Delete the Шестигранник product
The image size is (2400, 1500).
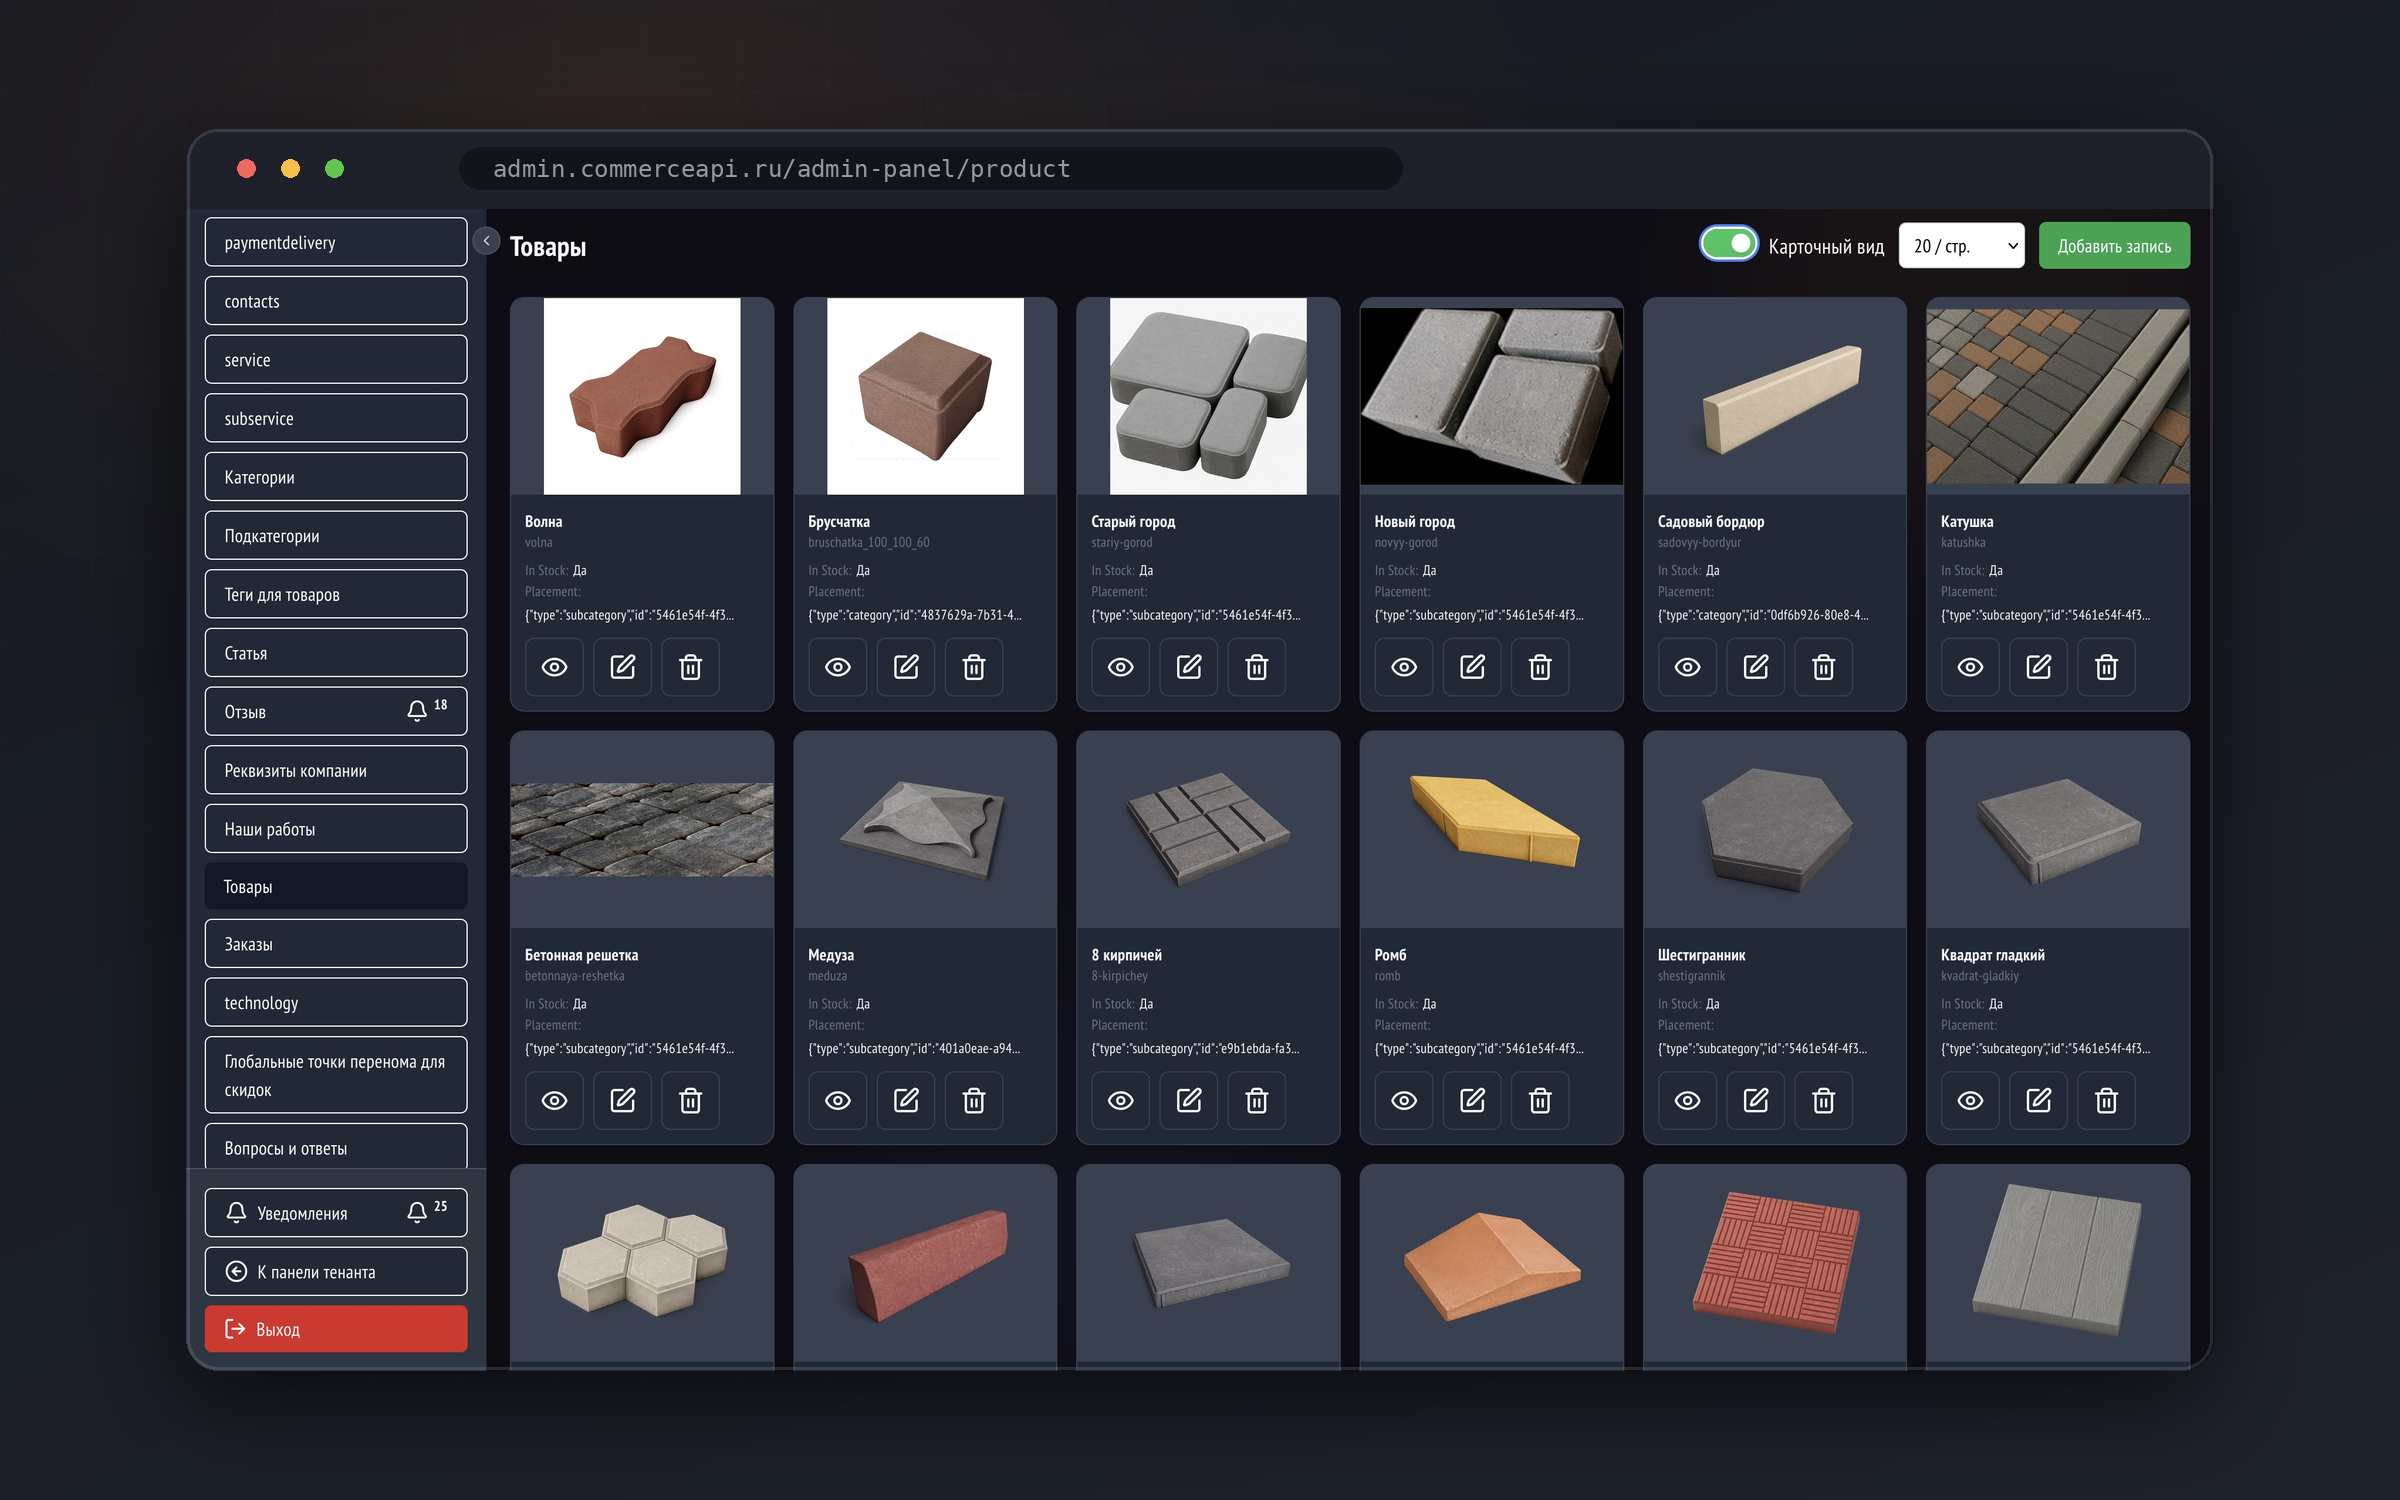[x=1824, y=1101]
